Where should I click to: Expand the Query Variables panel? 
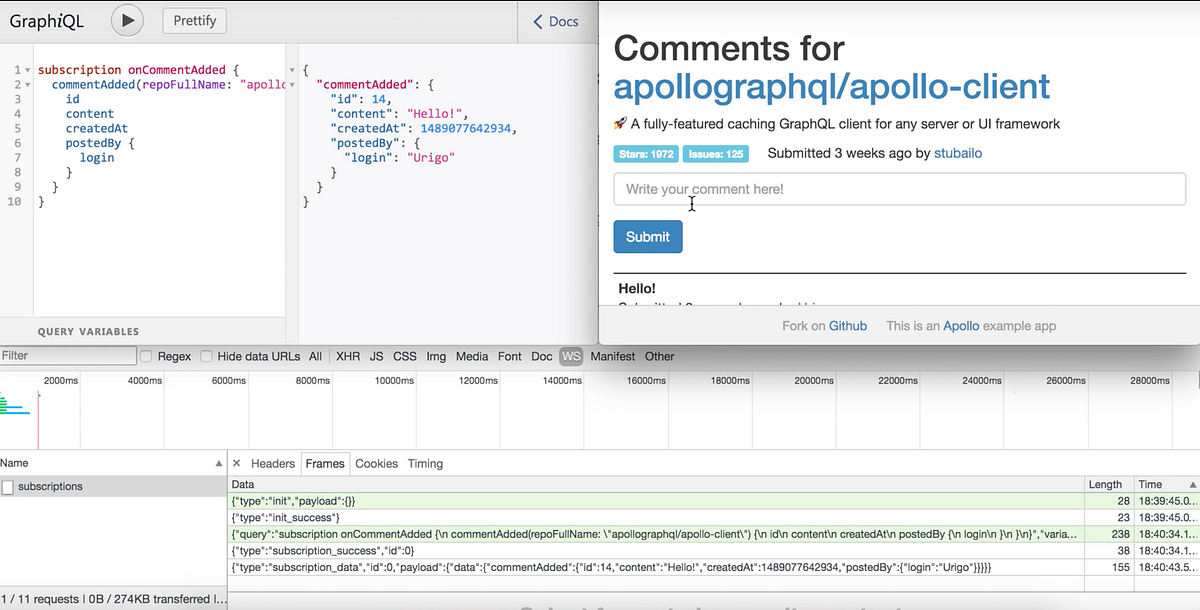click(89, 331)
